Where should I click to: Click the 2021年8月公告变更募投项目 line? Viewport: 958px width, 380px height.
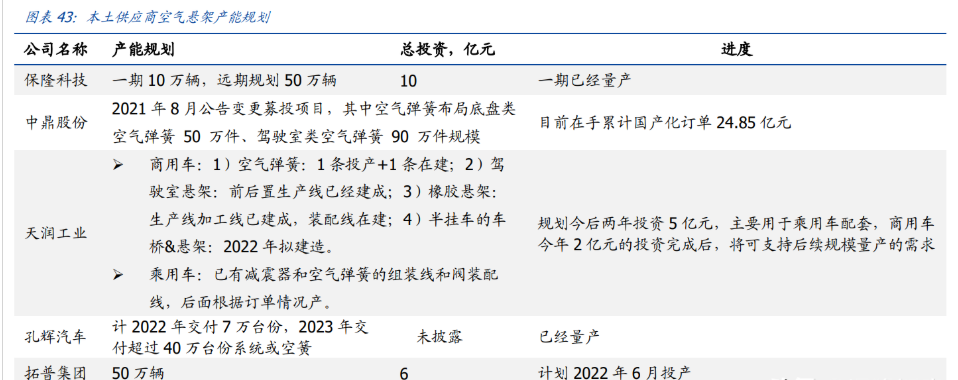pos(314,109)
